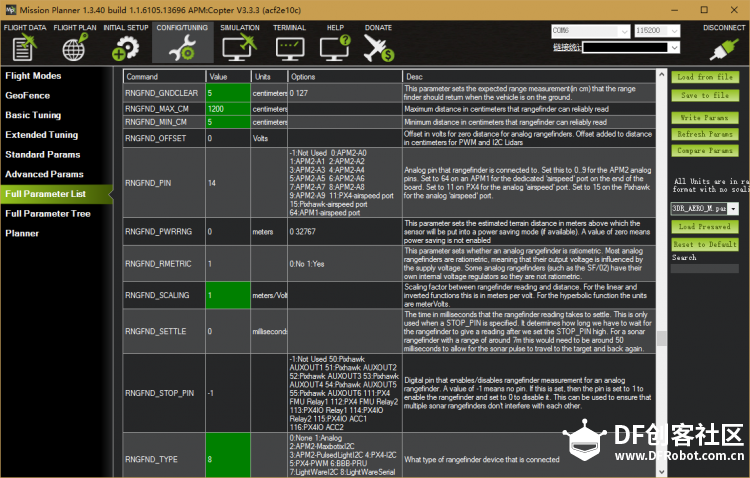
Task: Click the RNGFND_TYPE command name
Action: [x=151, y=459]
